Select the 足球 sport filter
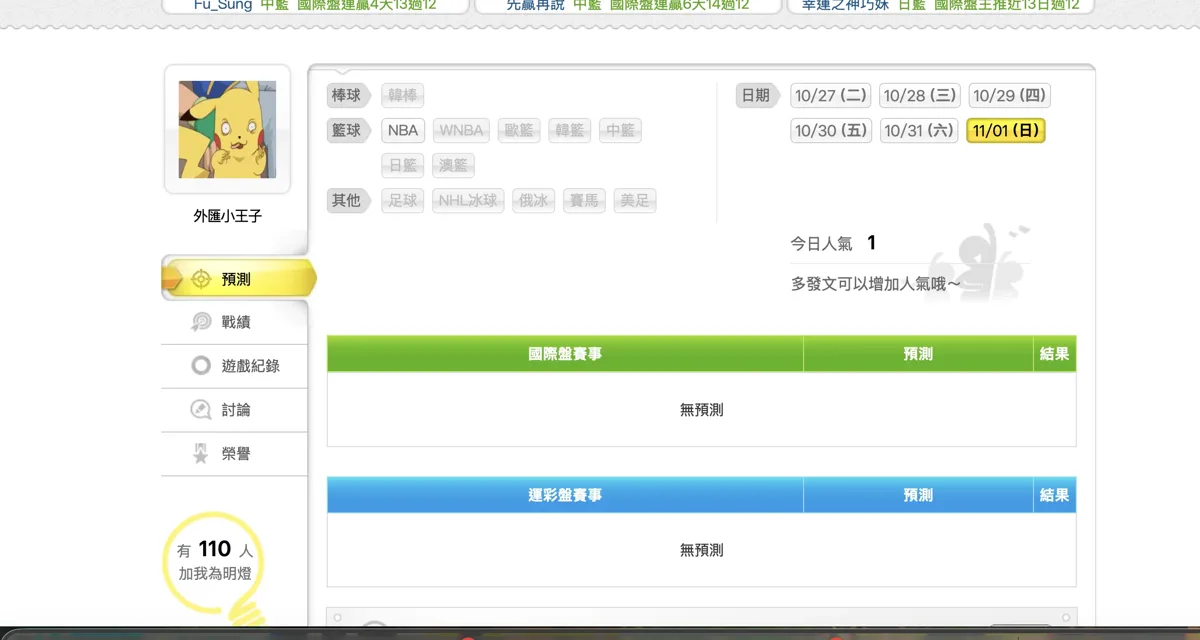 pyautogui.click(x=403, y=200)
